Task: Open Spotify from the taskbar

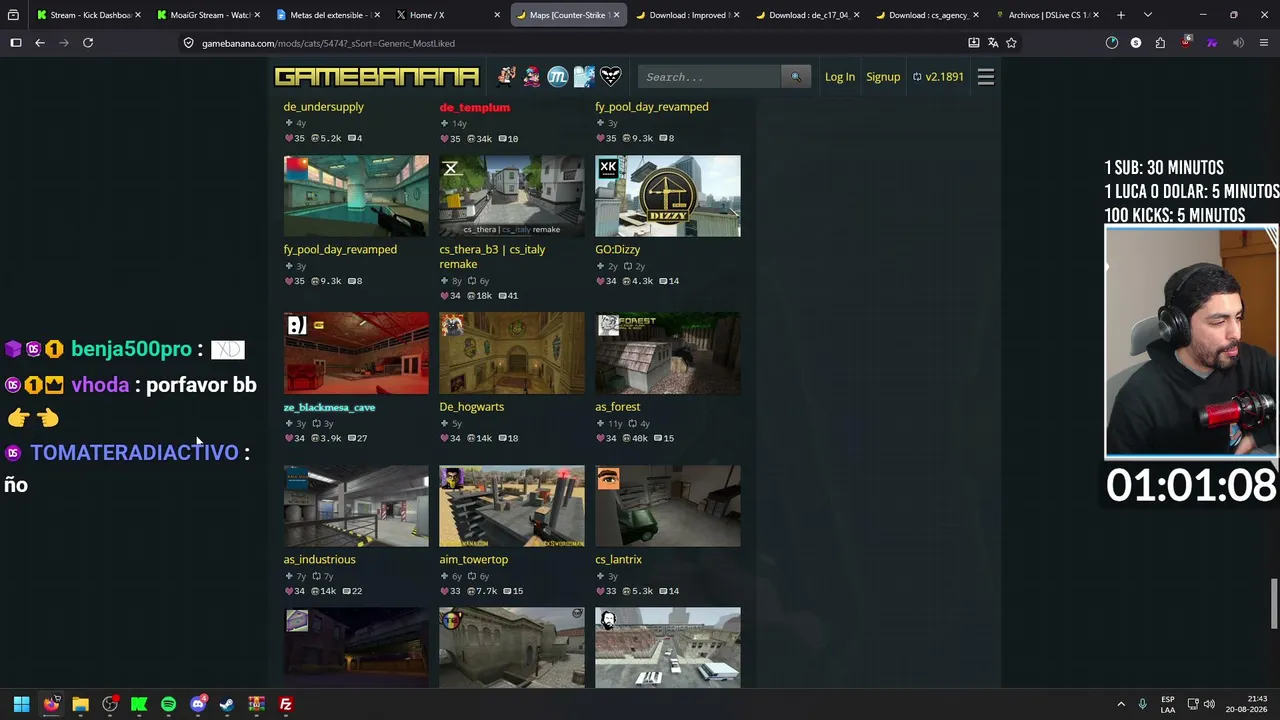Action: point(168,705)
